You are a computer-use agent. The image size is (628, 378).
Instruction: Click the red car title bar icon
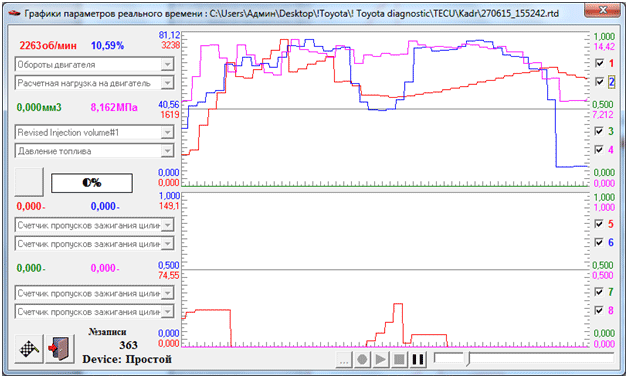(15, 13)
